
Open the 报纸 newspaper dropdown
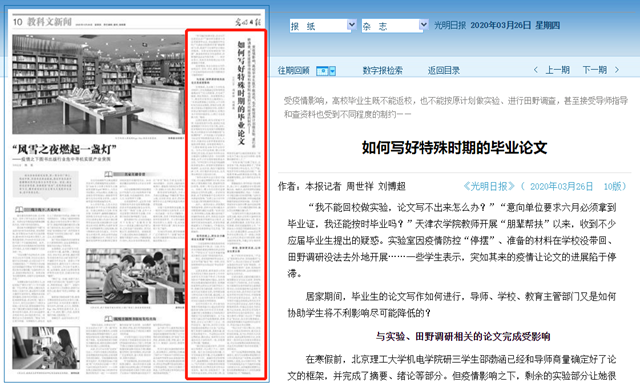click(x=323, y=26)
